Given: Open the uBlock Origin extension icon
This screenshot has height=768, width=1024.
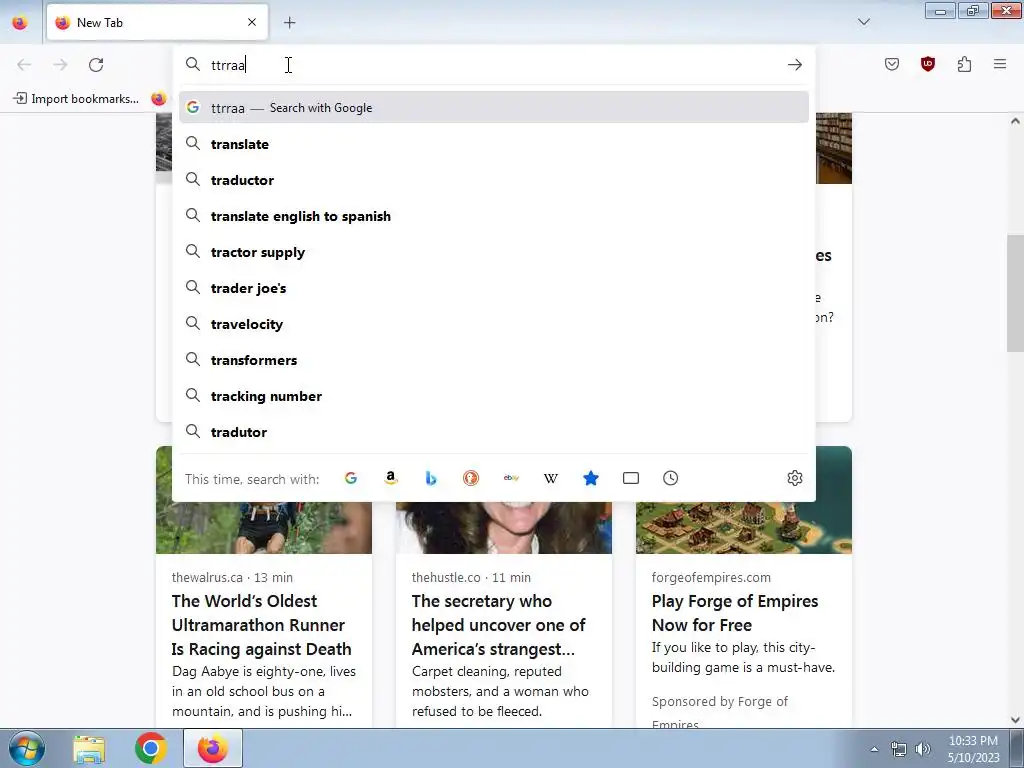Looking at the screenshot, I should point(927,64).
